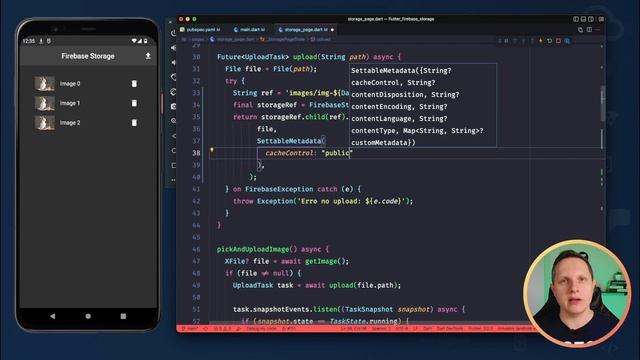Tap the Android recent apps button
This screenshot has height=360, width=640.
tap(123, 316)
